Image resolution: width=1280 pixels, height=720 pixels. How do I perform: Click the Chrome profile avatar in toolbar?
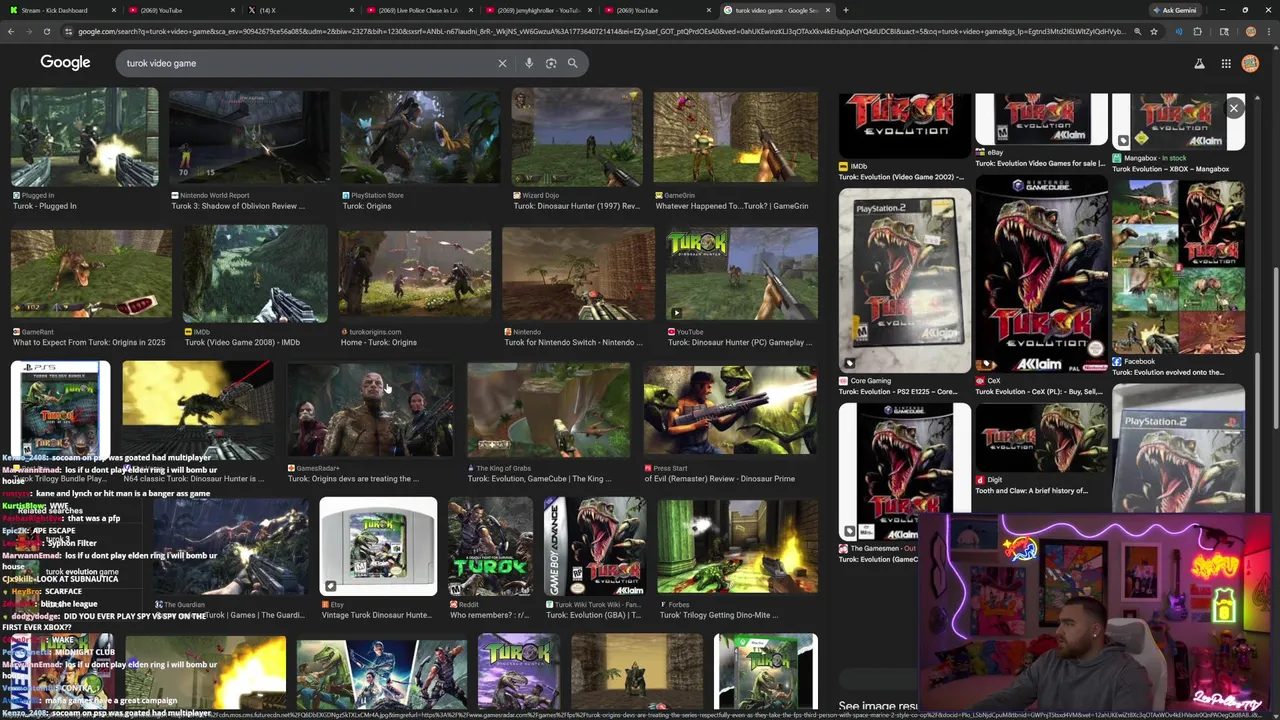coord(1251,31)
